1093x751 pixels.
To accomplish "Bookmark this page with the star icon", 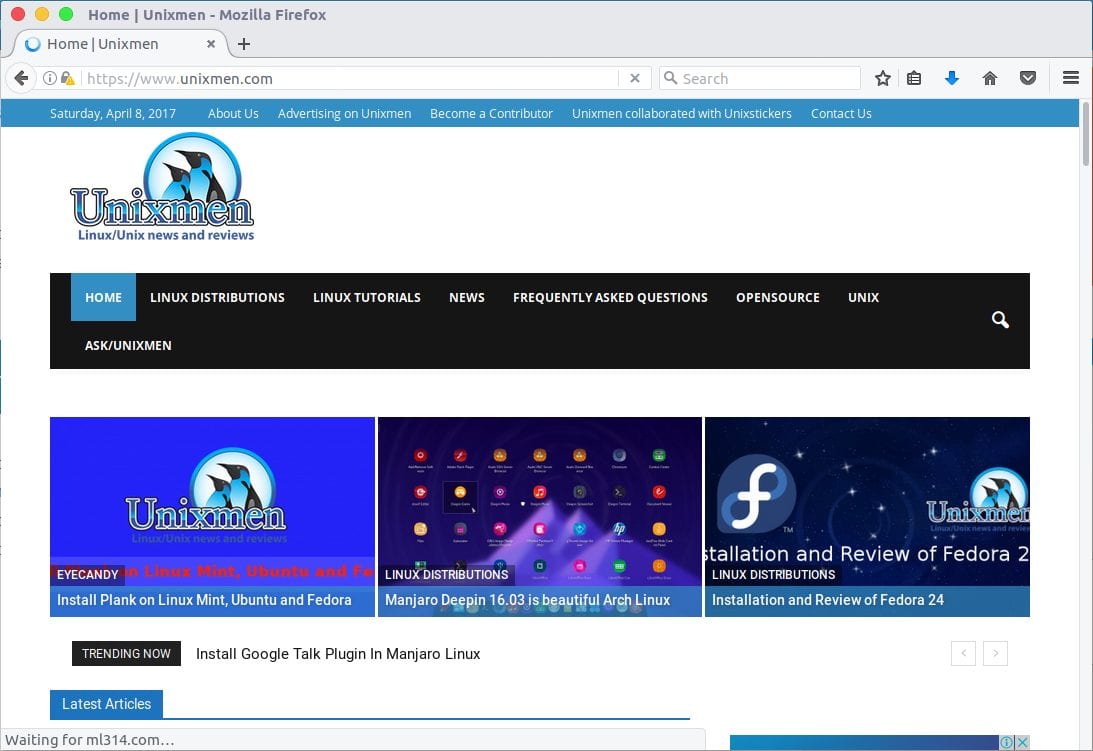I will pos(882,78).
